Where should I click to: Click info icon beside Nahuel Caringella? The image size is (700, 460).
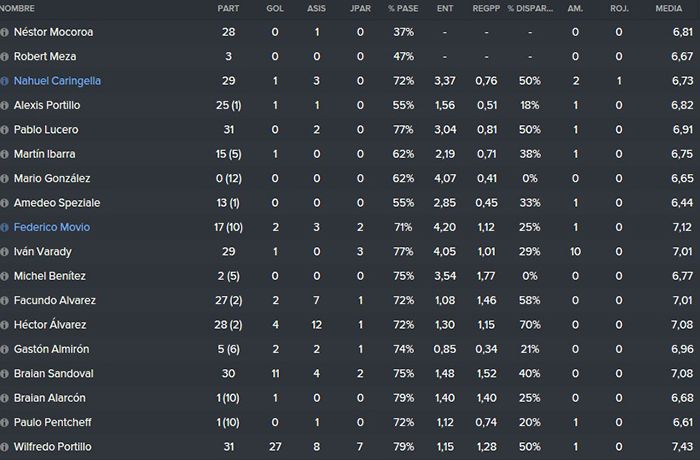pyautogui.click(x=4, y=81)
